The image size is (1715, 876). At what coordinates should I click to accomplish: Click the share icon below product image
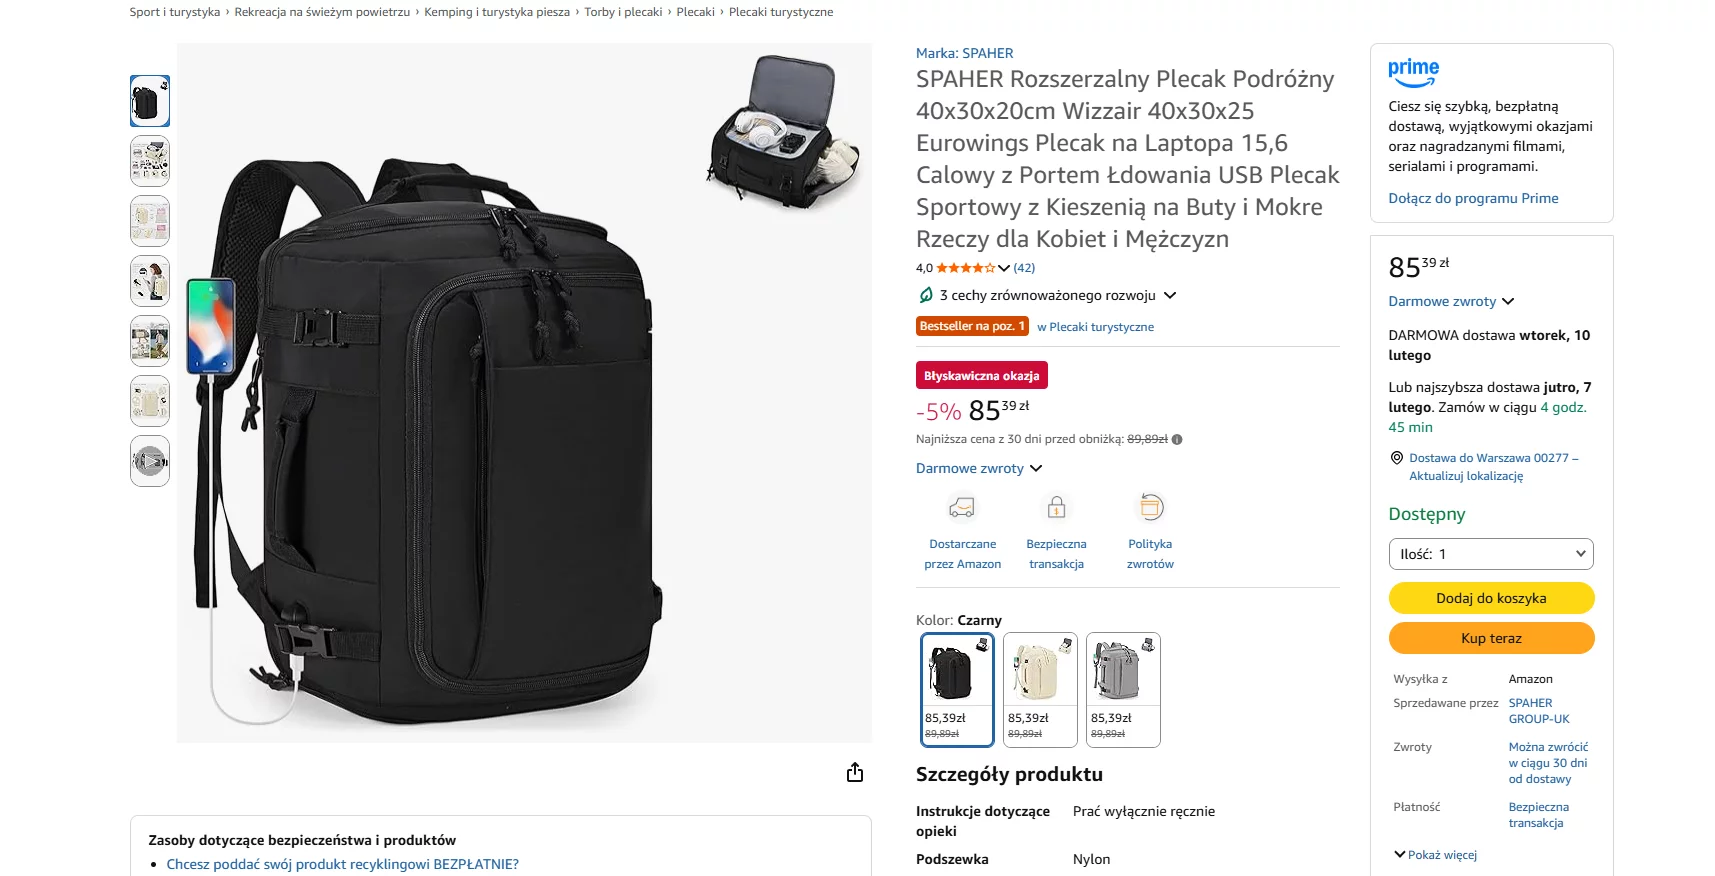tap(855, 772)
